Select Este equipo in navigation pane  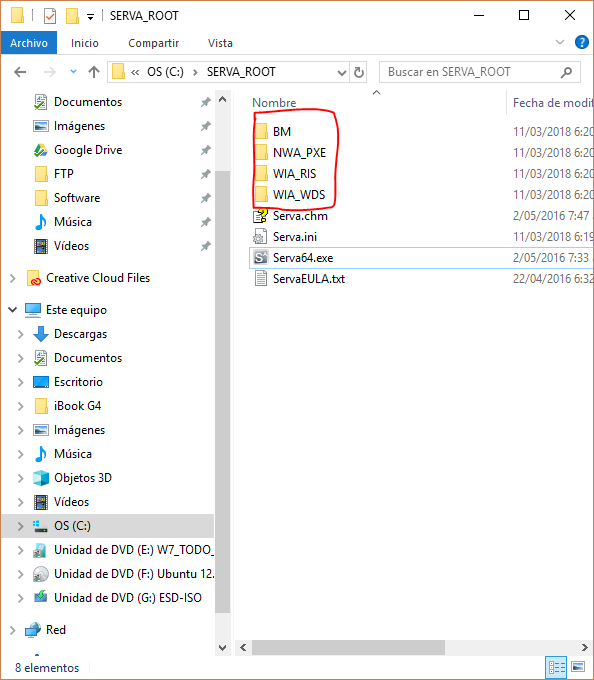click(x=76, y=310)
